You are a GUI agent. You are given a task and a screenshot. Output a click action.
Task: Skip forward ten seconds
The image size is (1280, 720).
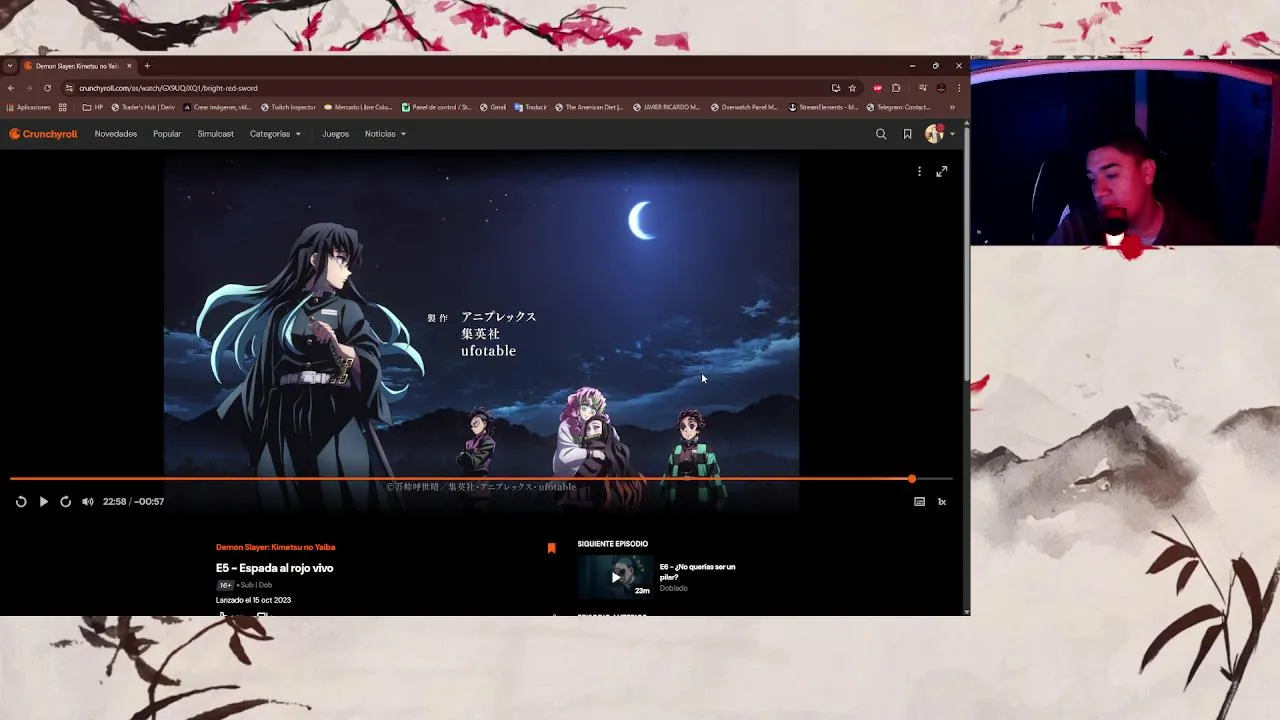click(65, 502)
